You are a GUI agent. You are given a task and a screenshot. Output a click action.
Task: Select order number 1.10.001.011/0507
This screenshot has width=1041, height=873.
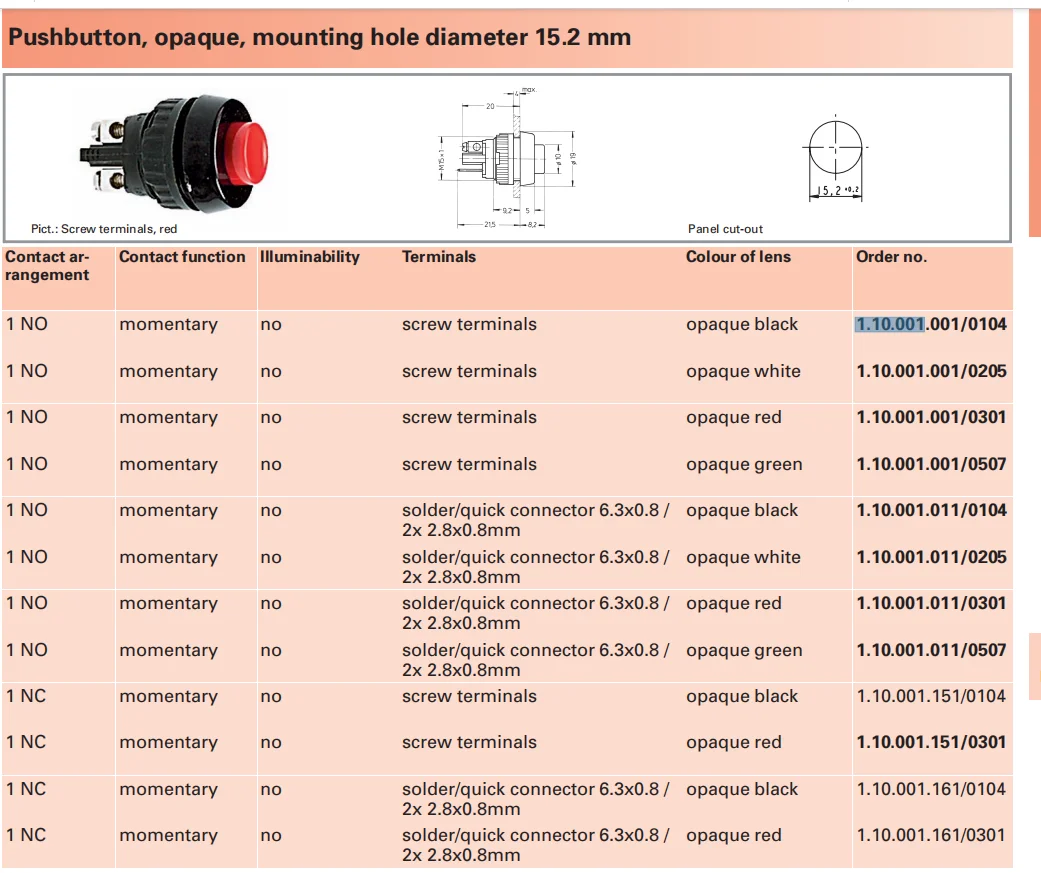(x=931, y=650)
